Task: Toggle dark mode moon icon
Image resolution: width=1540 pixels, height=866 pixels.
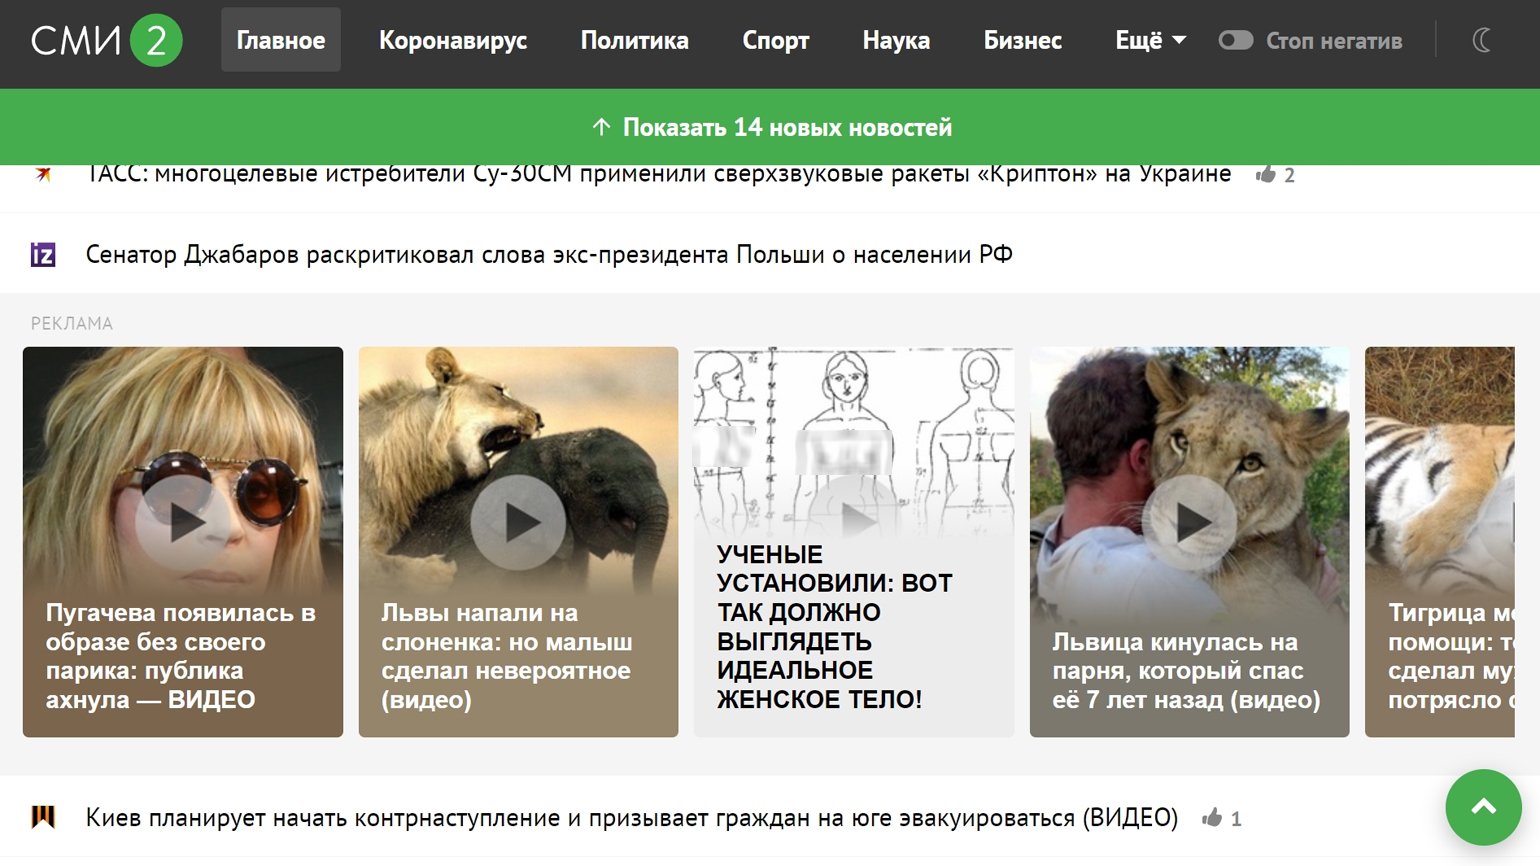Action: (1482, 40)
